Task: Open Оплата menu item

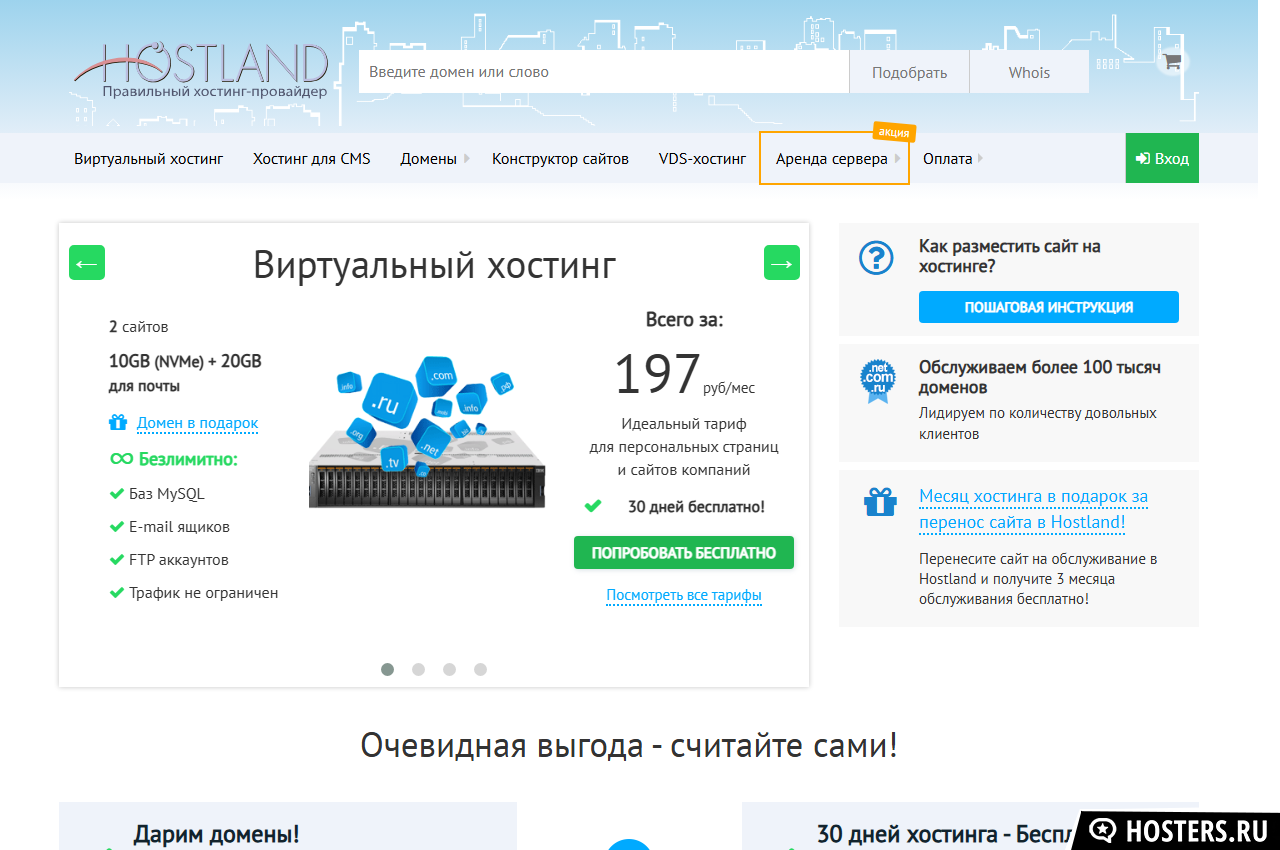Action: tap(948, 158)
